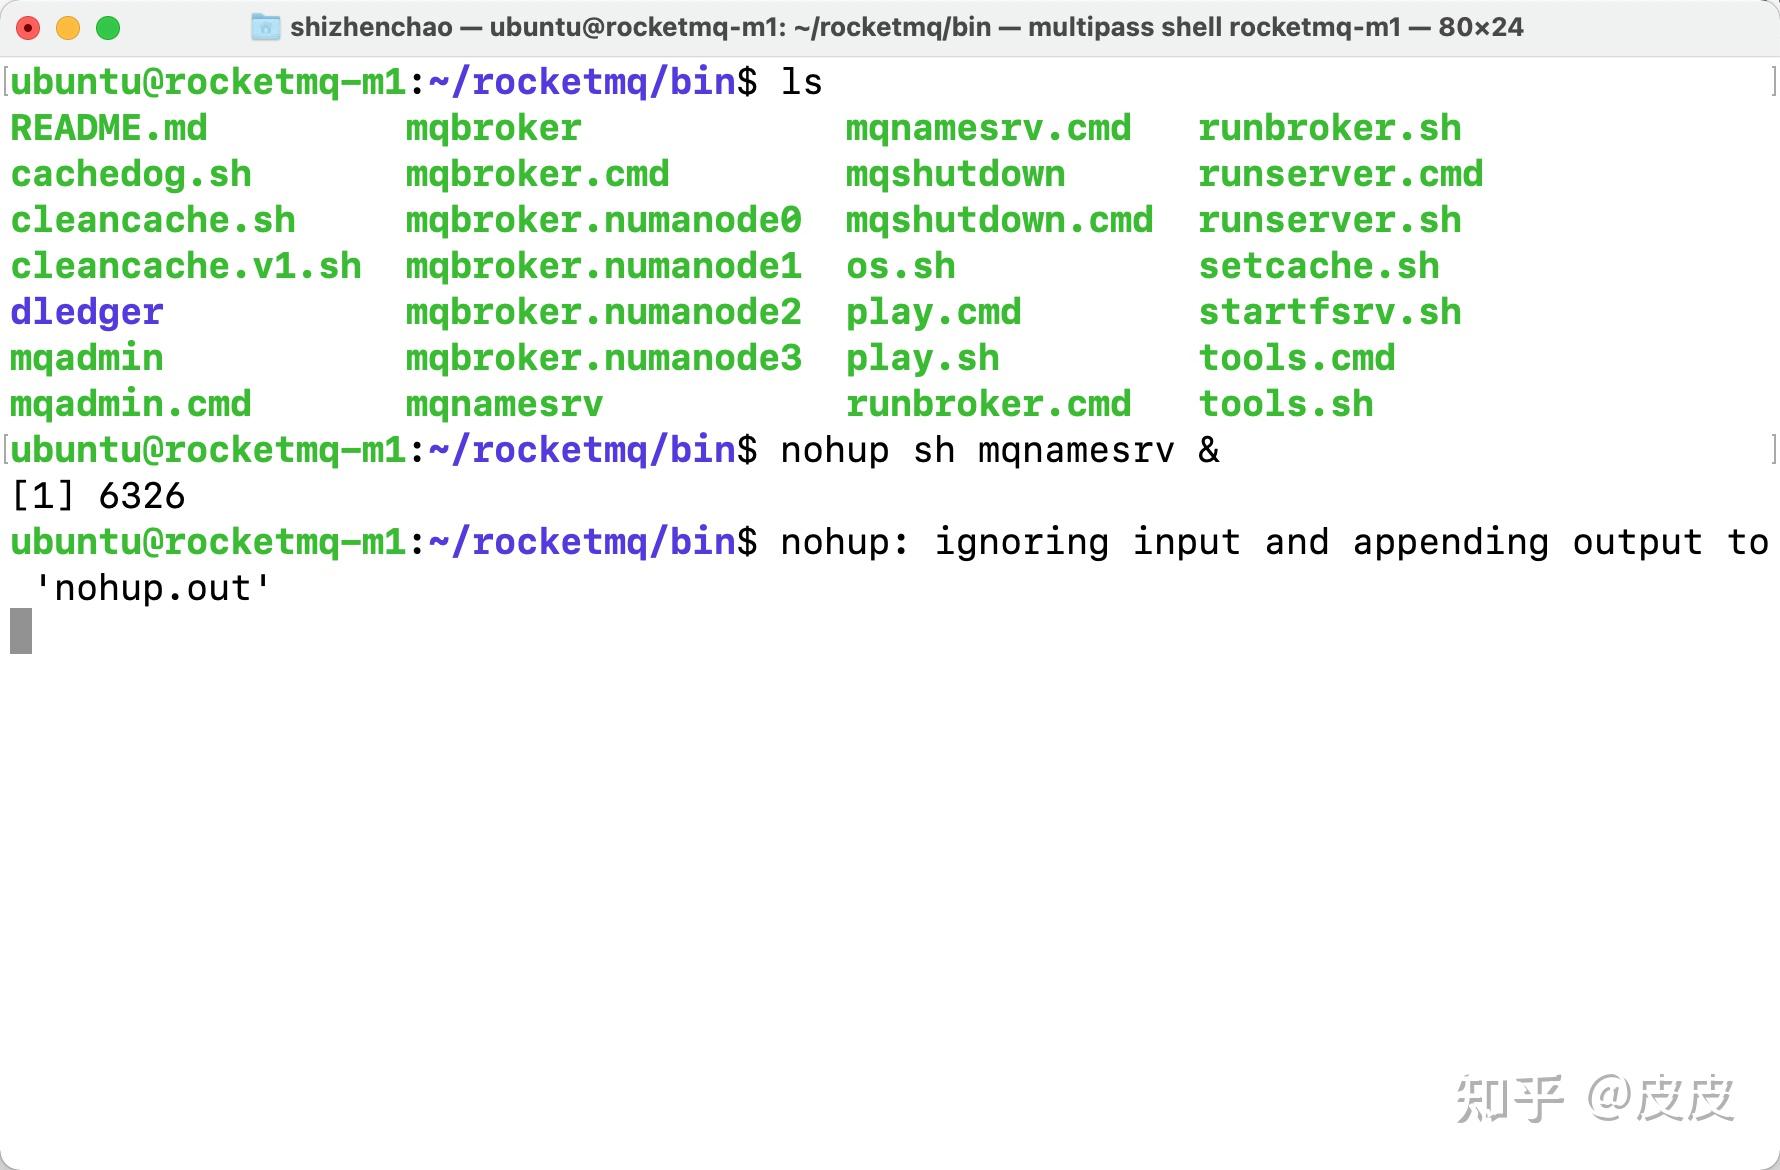Click the cleancache.v1.sh script name
Image resolution: width=1780 pixels, height=1170 pixels.
[186, 265]
